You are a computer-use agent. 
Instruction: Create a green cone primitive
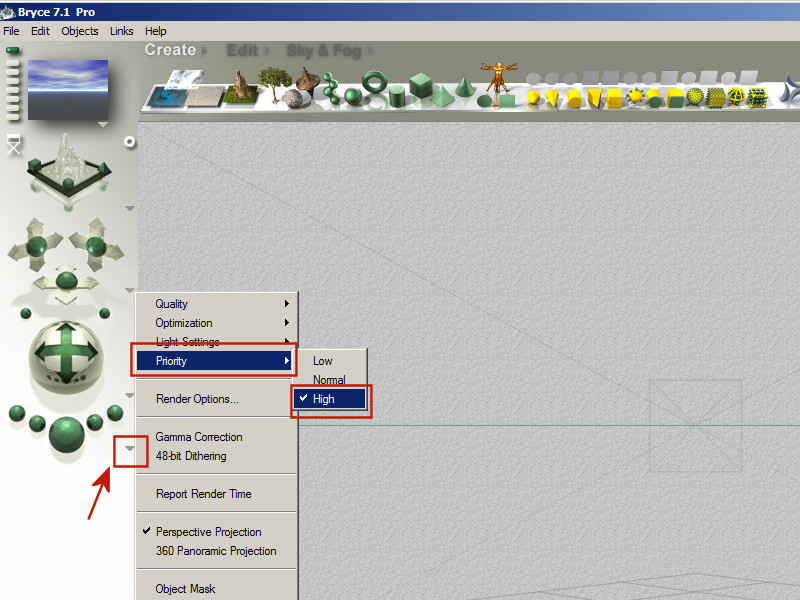point(464,86)
